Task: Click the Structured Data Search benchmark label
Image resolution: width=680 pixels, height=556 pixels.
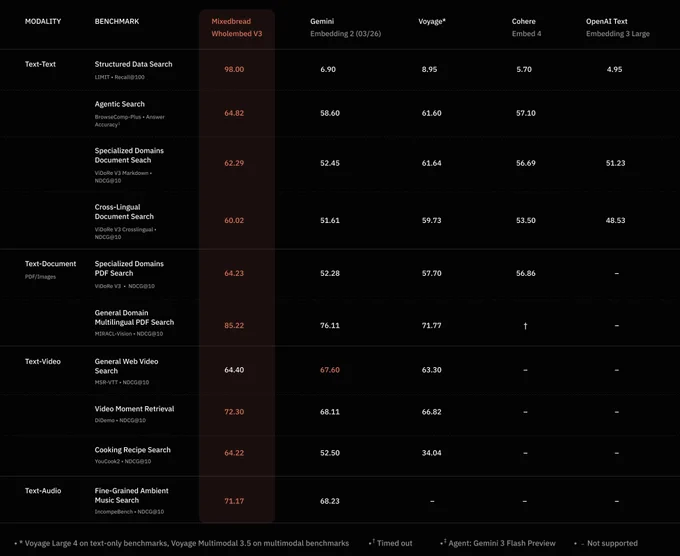Action: coord(134,64)
